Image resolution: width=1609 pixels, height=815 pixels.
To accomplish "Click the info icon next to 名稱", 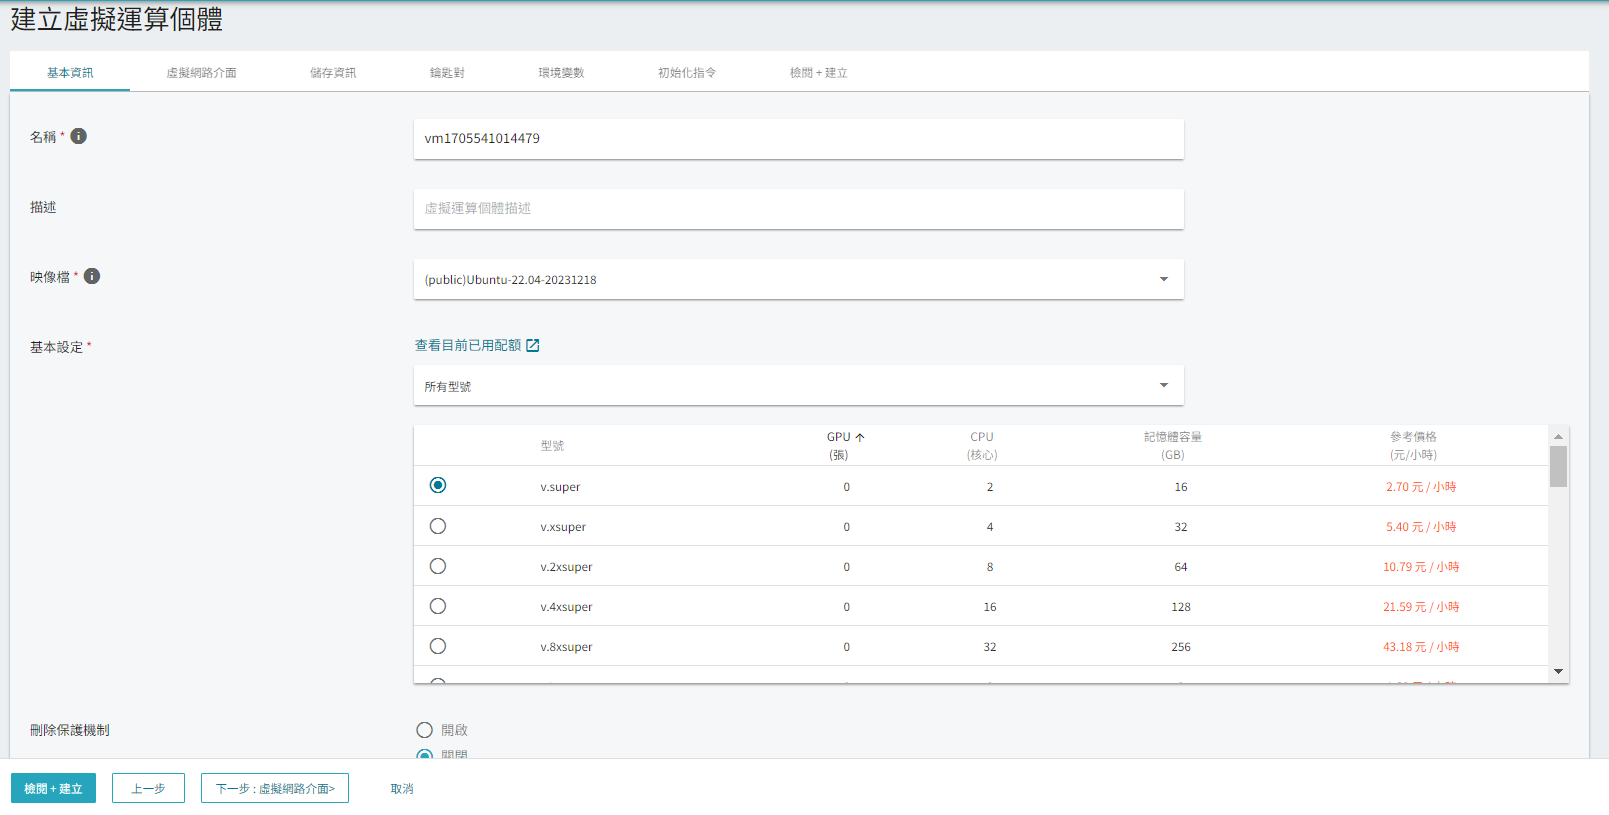I will coord(78,136).
